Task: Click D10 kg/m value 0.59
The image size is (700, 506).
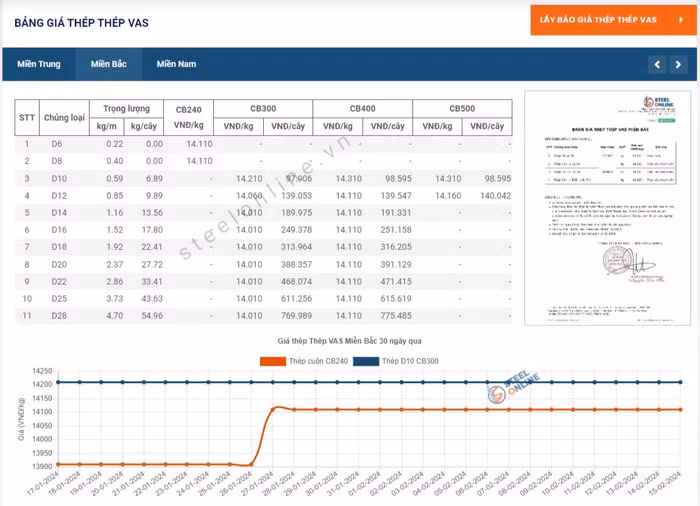Action: coord(115,179)
